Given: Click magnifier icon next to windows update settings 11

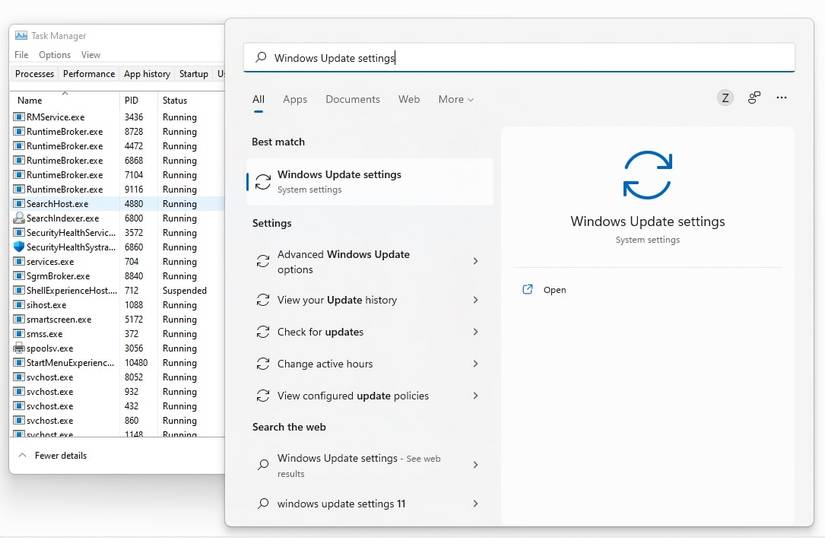Looking at the screenshot, I should tap(263, 503).
